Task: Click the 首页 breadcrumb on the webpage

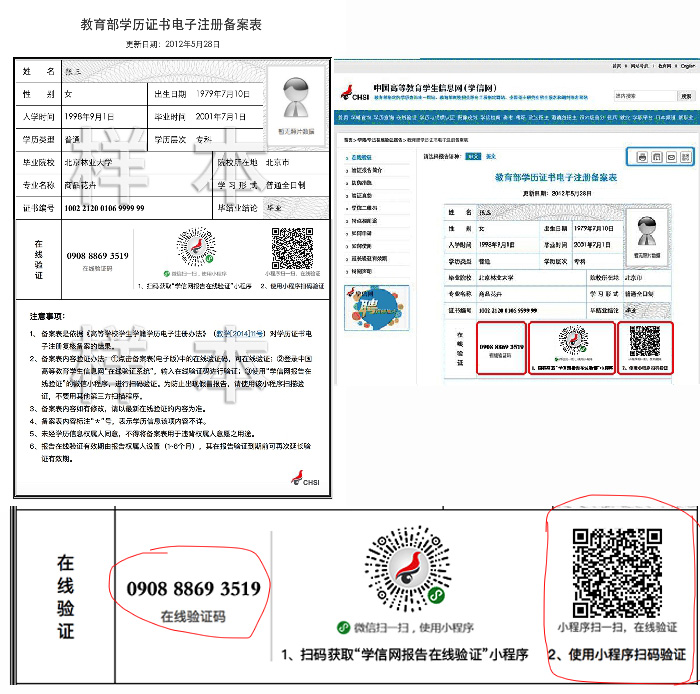Action: point(348,140)
